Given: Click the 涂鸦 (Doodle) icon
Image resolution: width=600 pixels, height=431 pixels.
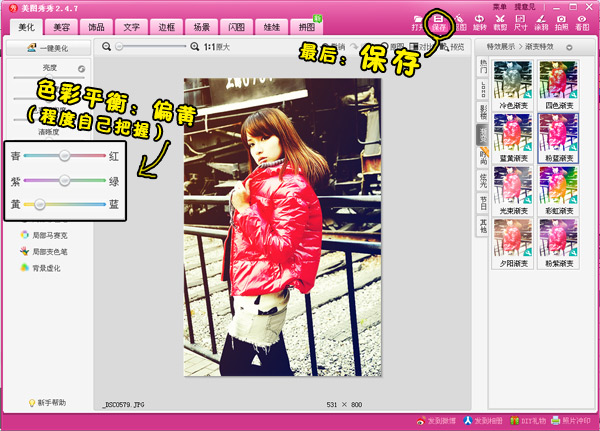Looking at the screenshot, I should tap(542, 22).
